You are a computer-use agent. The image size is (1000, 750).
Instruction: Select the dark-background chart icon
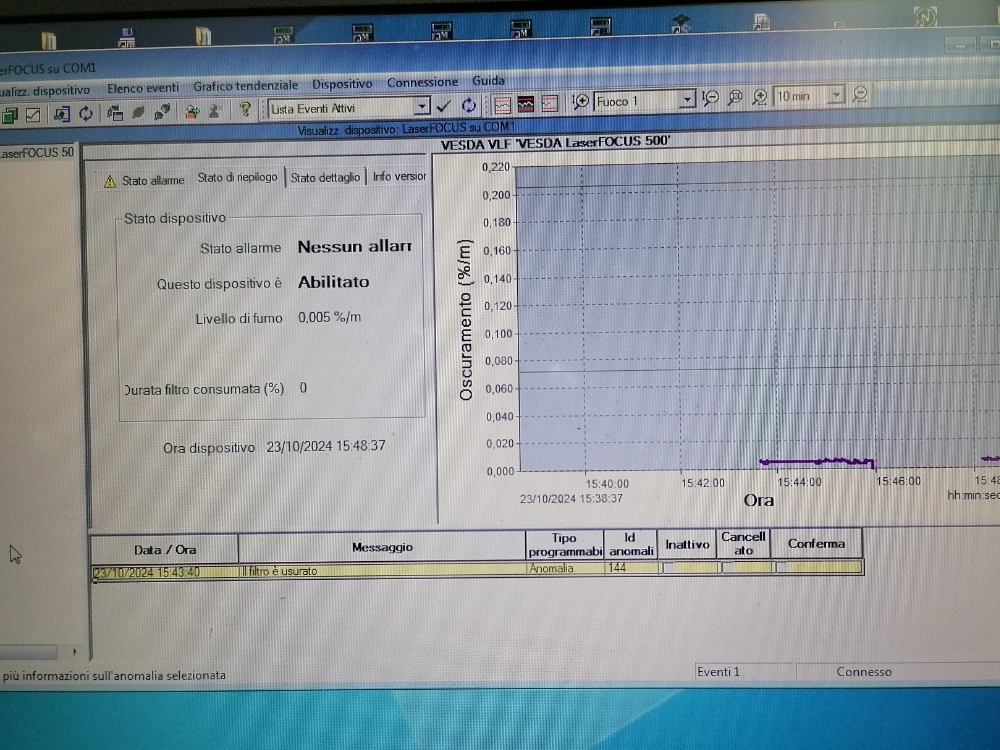526,103
